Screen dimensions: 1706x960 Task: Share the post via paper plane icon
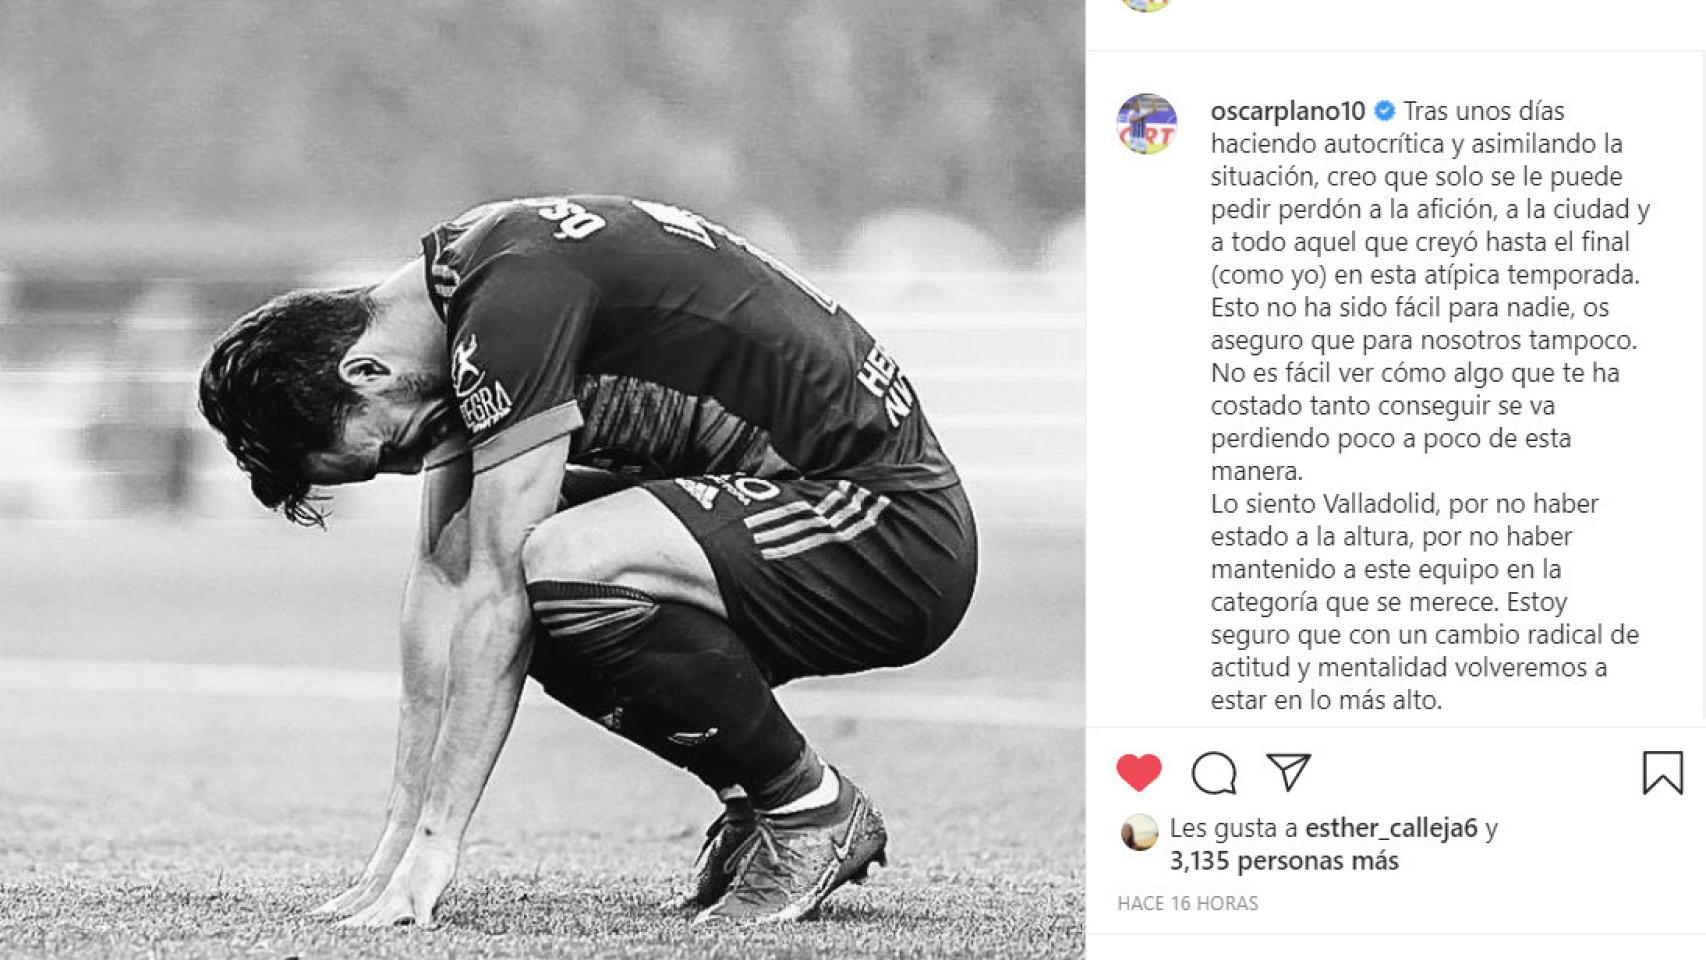tap(1288, 771)
